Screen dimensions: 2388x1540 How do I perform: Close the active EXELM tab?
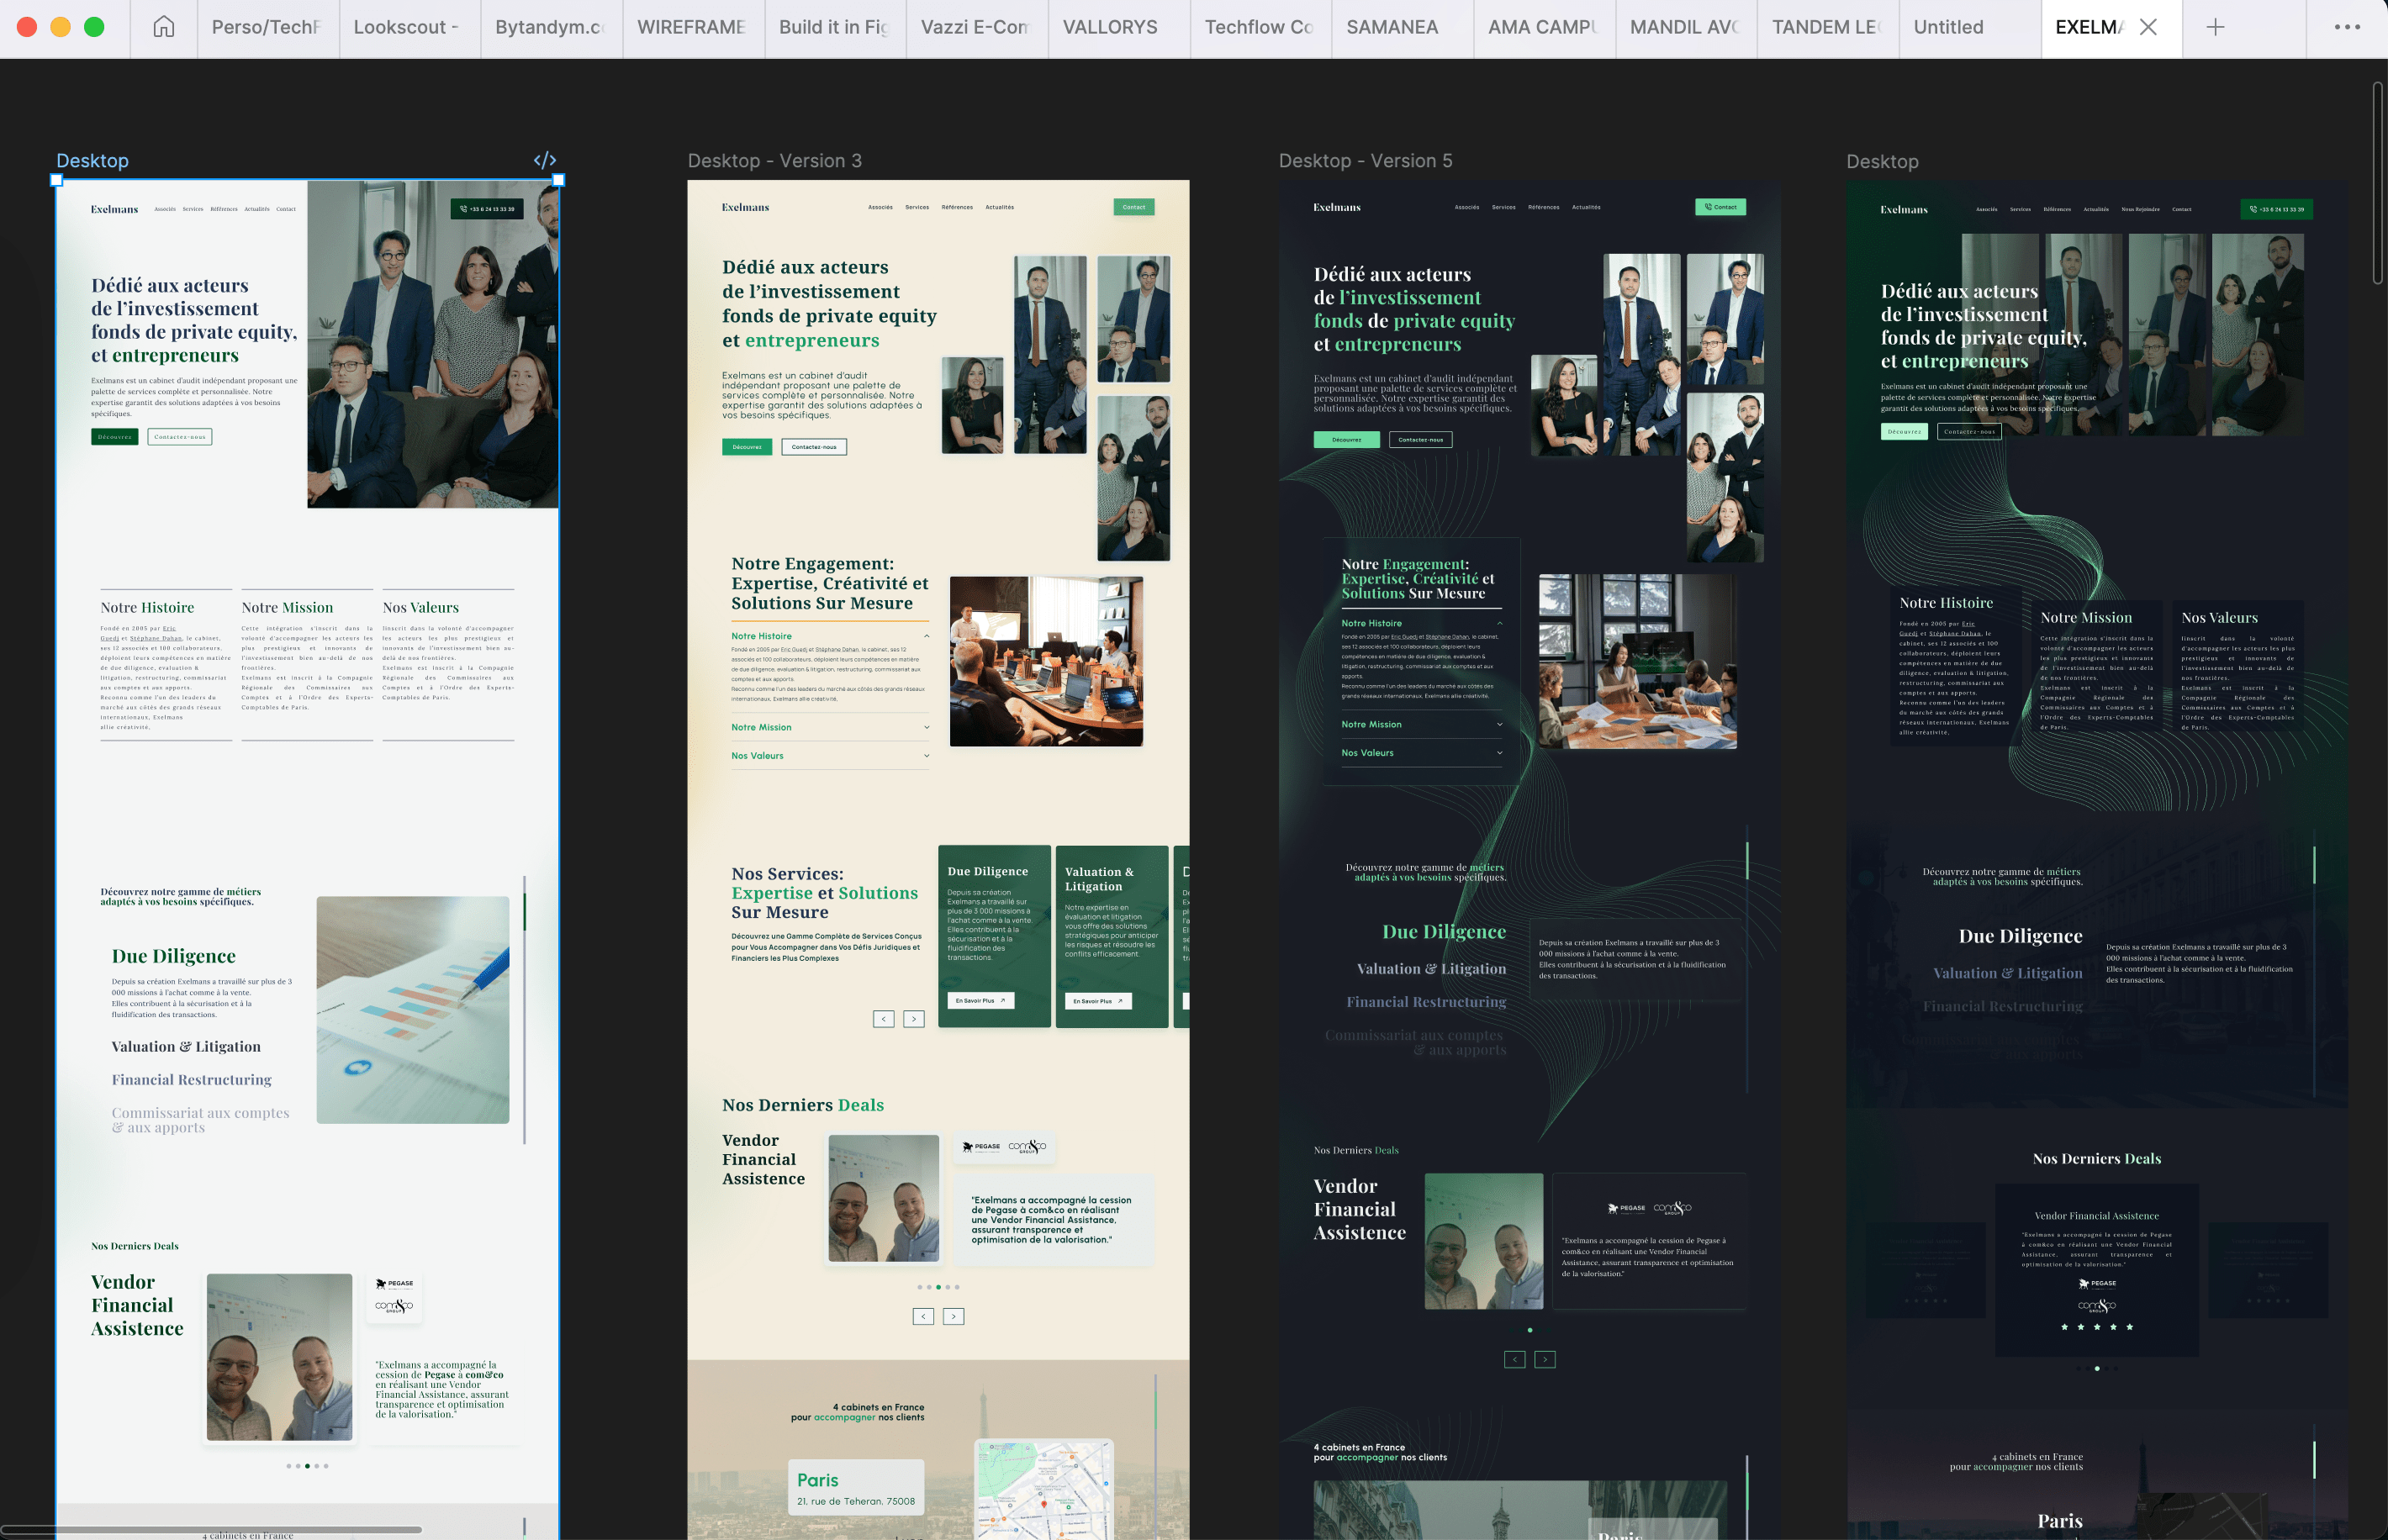coord(2148,27)
